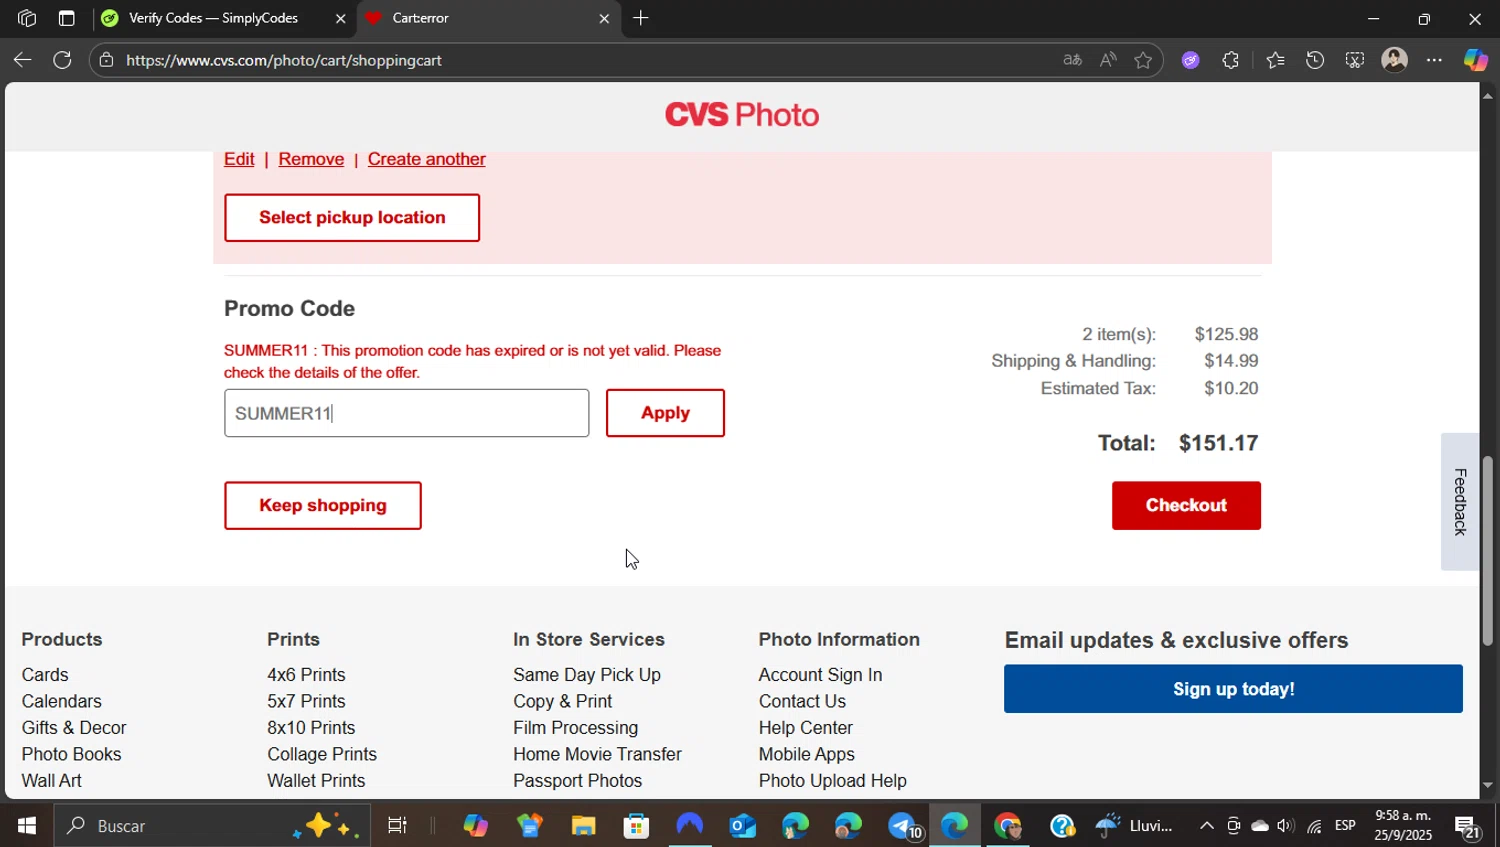View site security info lock icon
Viewport: 1500px width, 847px height.
[x=106, y=60]
